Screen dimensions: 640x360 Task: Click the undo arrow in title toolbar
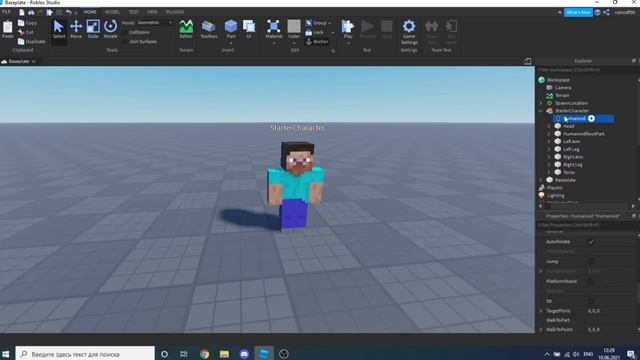tap(69, 12)
